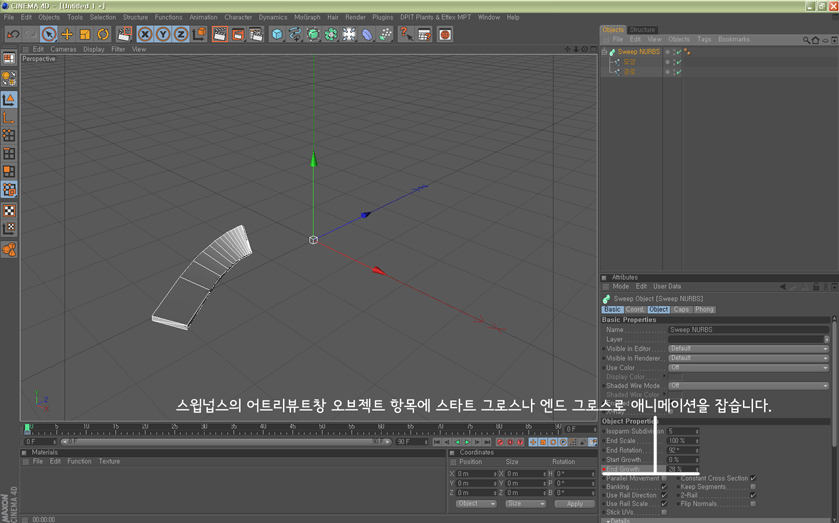Image resolution: width=839 pixels, height=523 pixels.
Task: Open Use Color dropdown
Action: tap(749, 368)
